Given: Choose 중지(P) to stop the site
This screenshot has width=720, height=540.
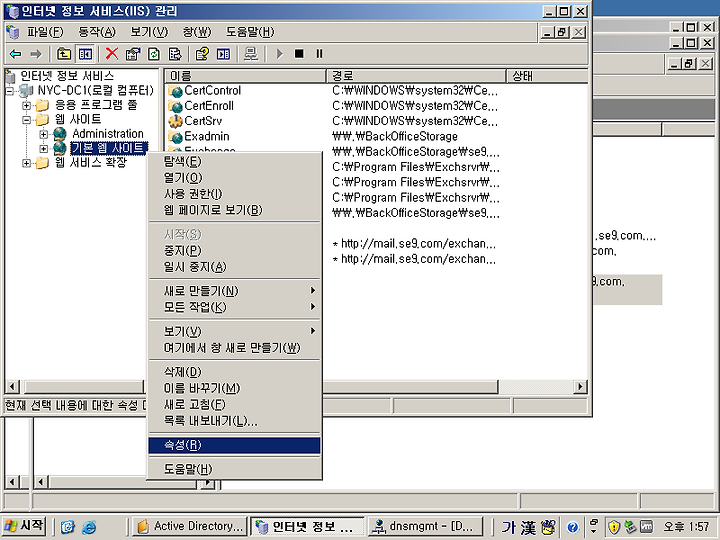Looking at the screenshot, I should 235,251.
